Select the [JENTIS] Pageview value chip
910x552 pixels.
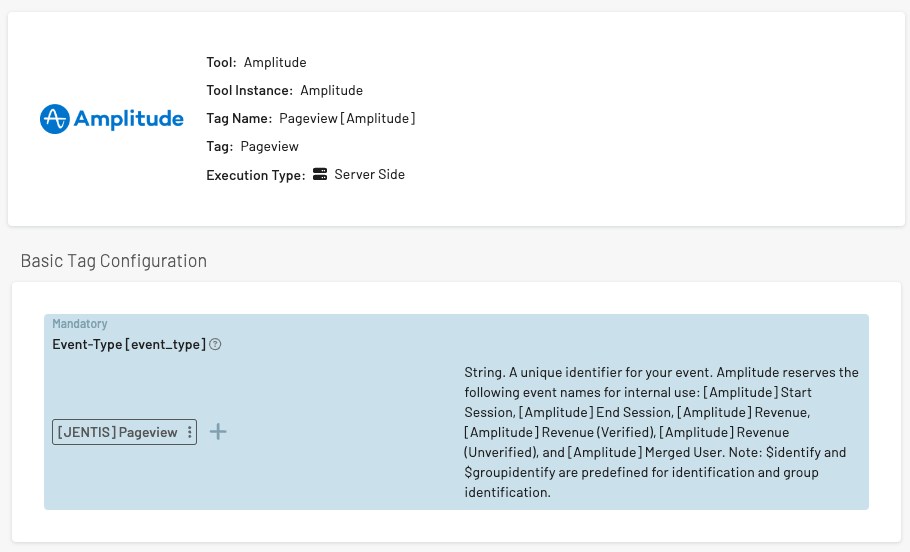pyautogui.click(x=124, y=432)
